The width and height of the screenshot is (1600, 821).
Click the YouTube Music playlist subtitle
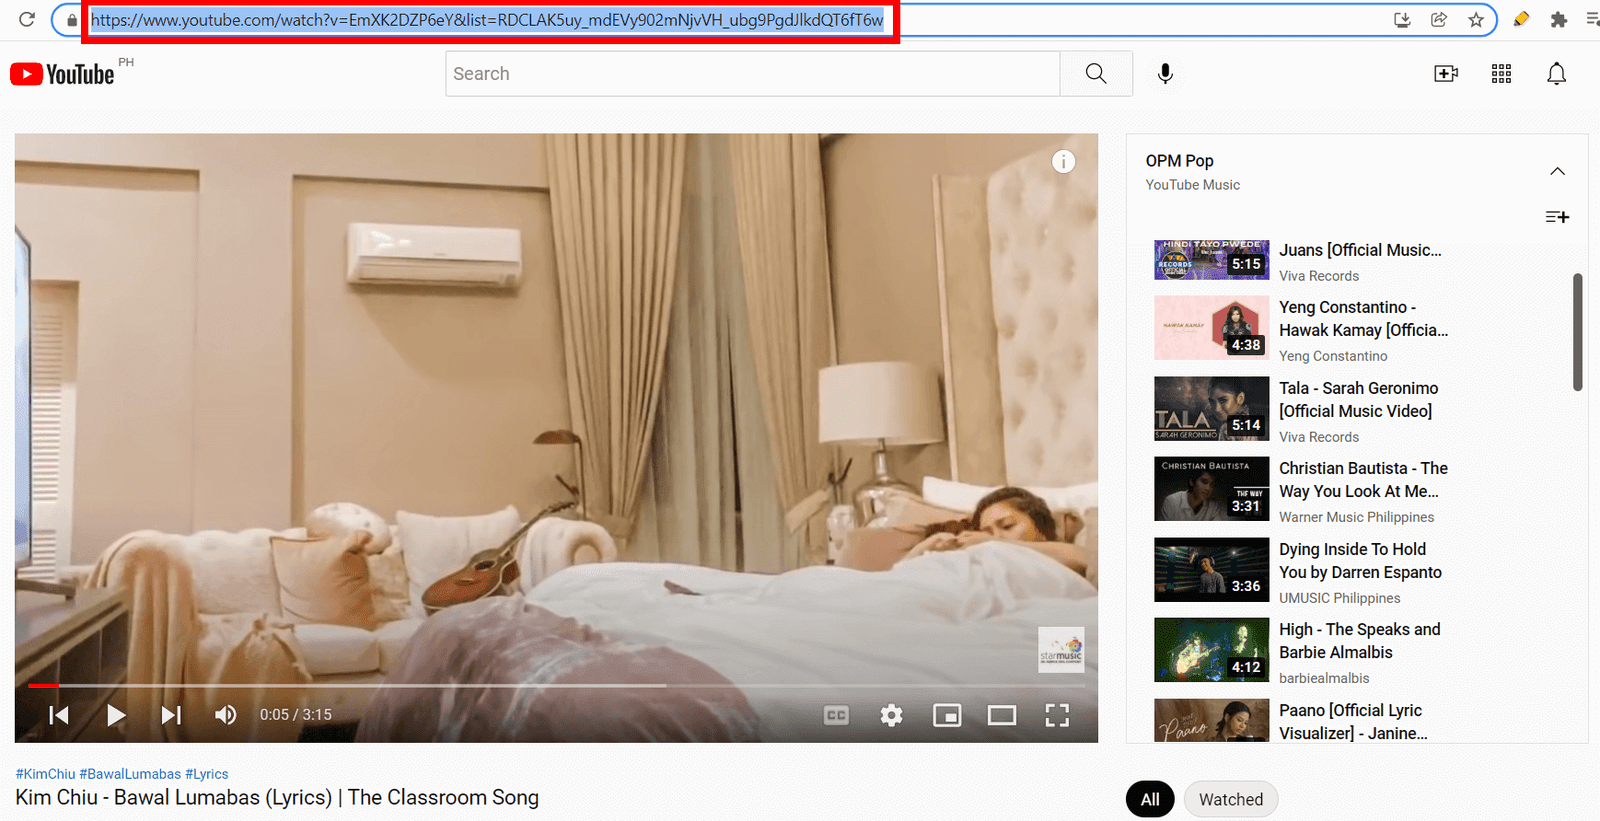pyautogui.click(x=1192, y=185)
